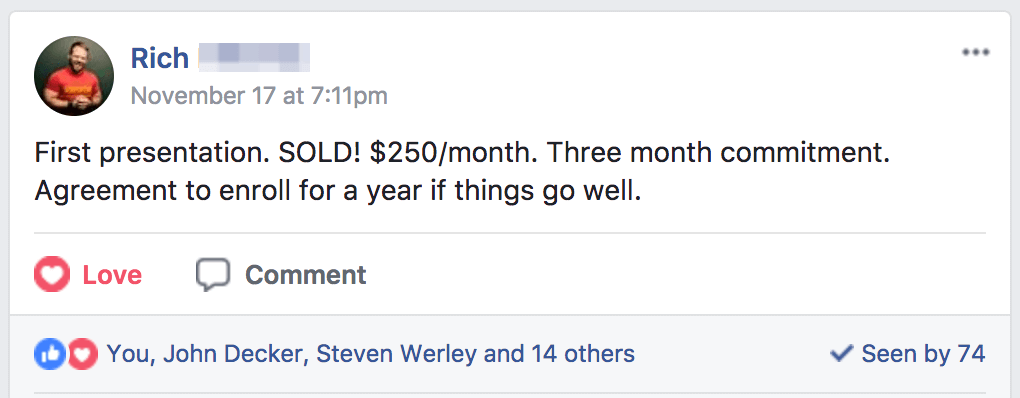Select the "Comment" text button

(x=306, y=275)
